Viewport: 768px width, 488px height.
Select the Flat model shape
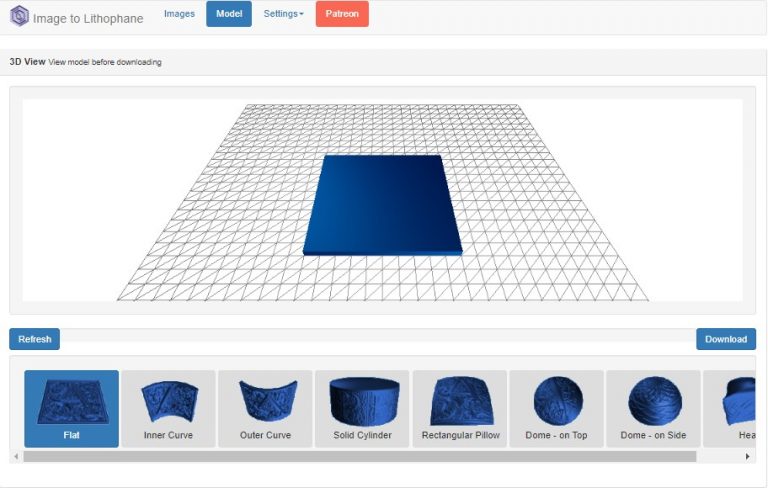72,409
